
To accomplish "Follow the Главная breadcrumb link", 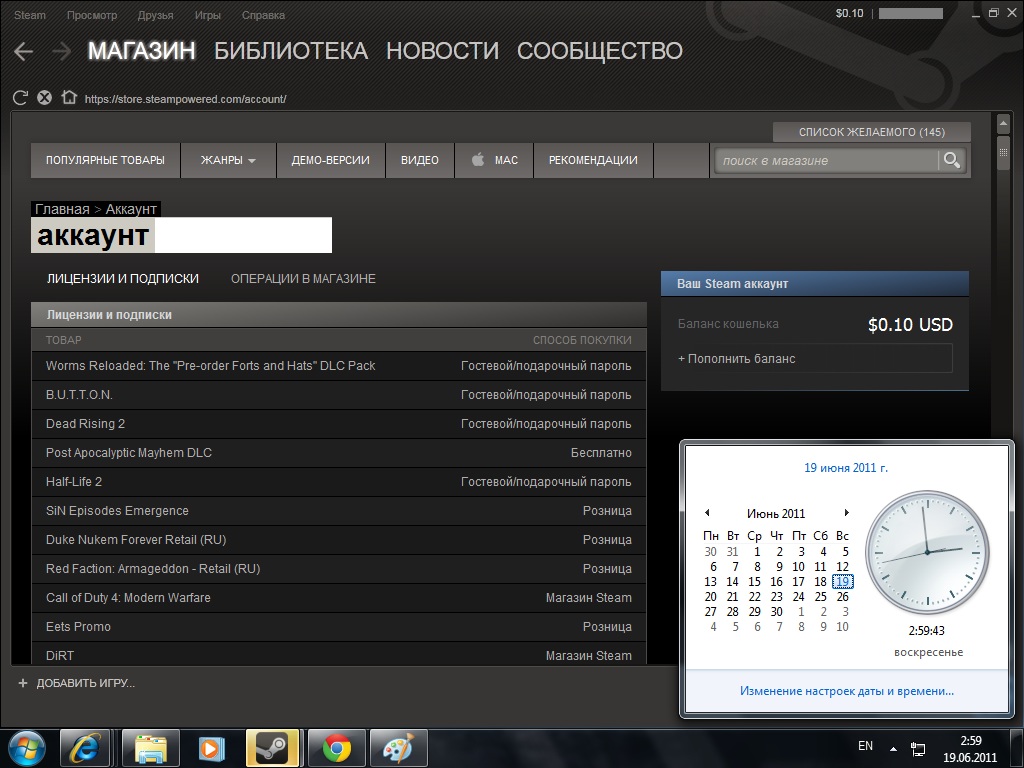I will (62, 209).
